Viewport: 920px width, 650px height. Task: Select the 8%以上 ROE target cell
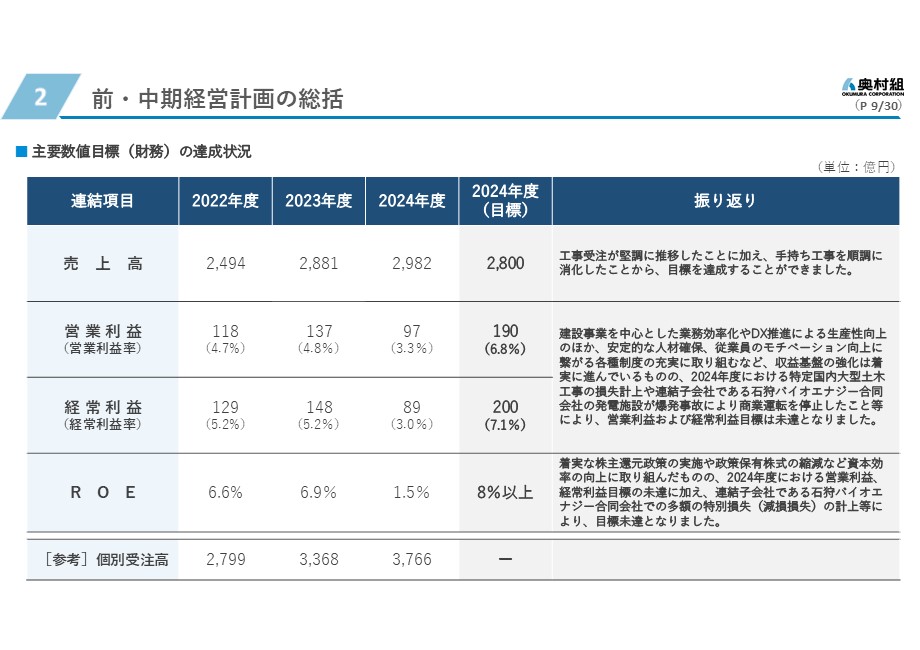[x=505, y=493]
